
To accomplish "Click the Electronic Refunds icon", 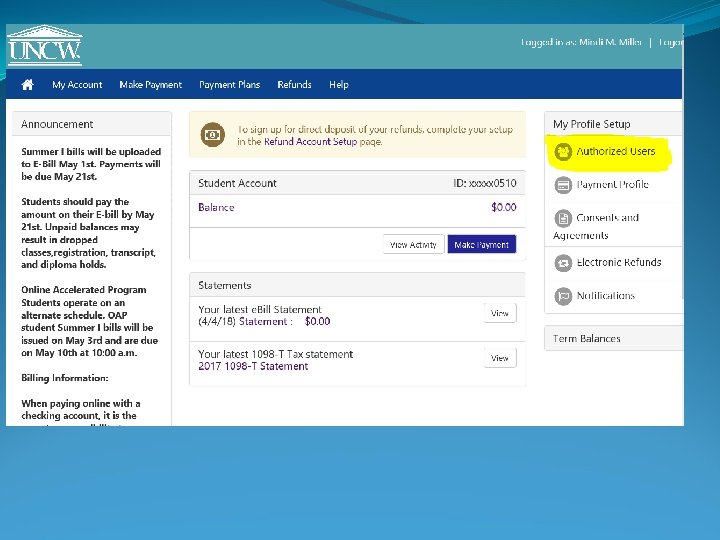I will (x=563, y=263).
